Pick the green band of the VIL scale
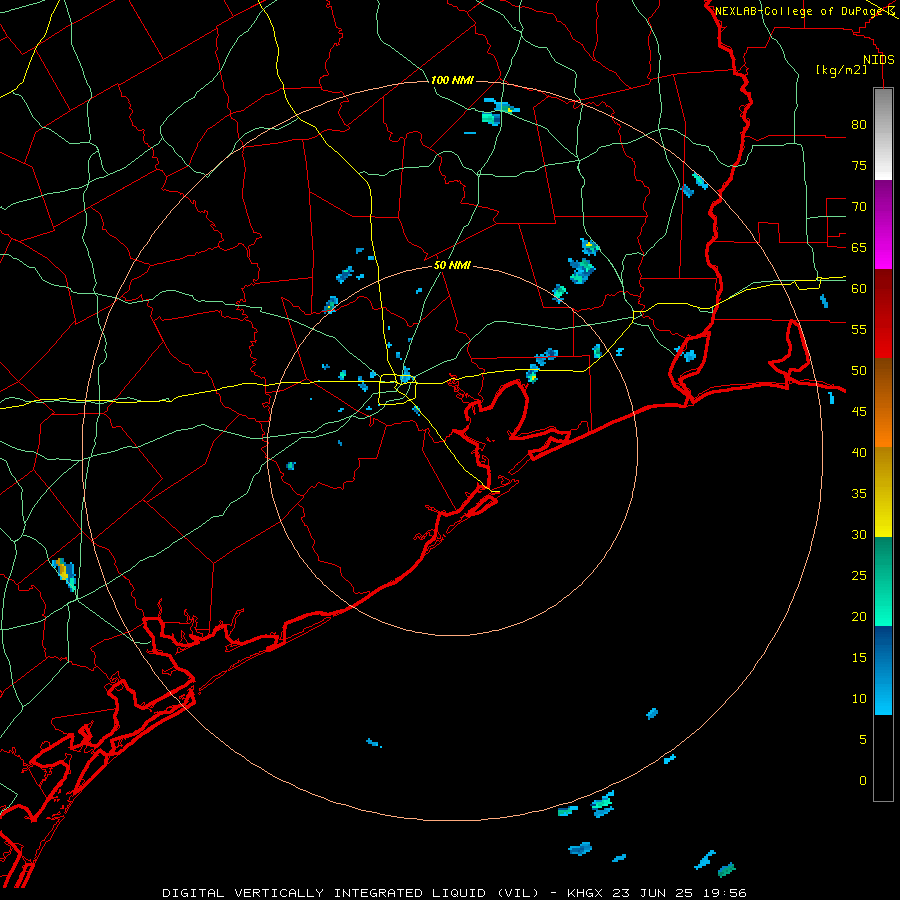 pyautogui.click(x=883, y=581)
